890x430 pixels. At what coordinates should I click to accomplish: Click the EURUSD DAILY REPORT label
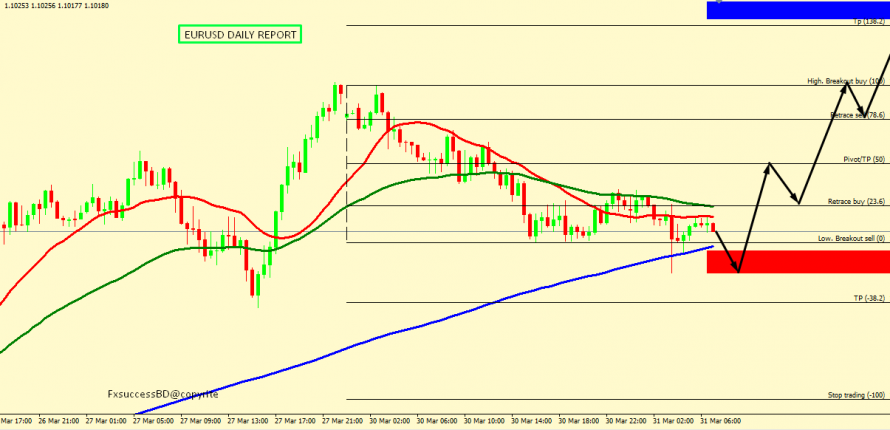[240, 34]
